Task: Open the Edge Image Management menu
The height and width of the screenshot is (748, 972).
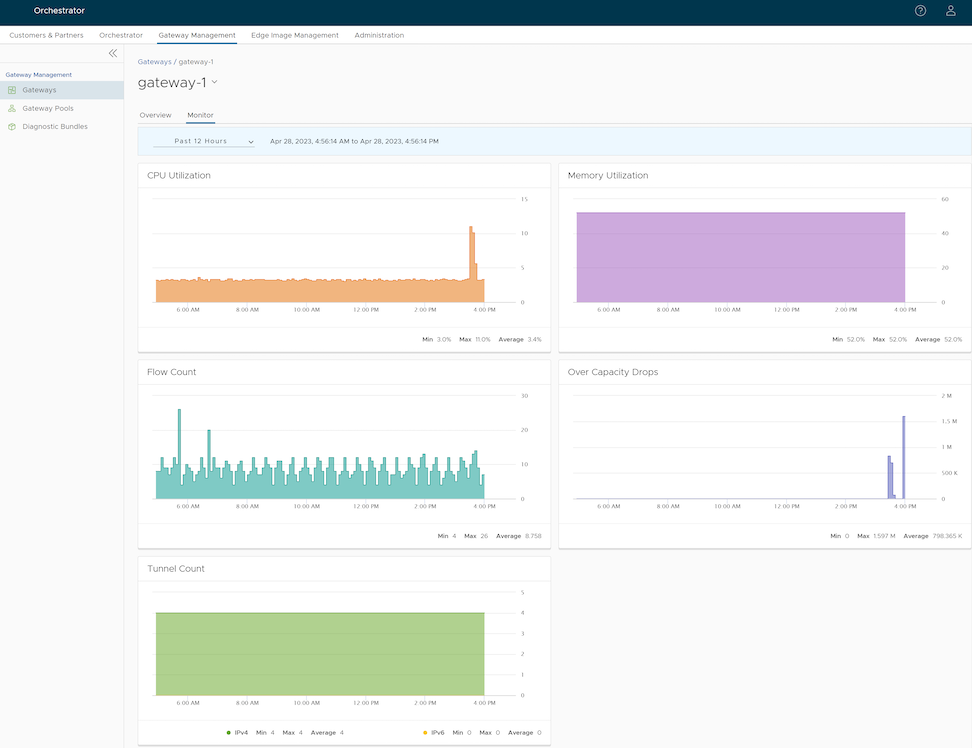Action: pos(294,34)
